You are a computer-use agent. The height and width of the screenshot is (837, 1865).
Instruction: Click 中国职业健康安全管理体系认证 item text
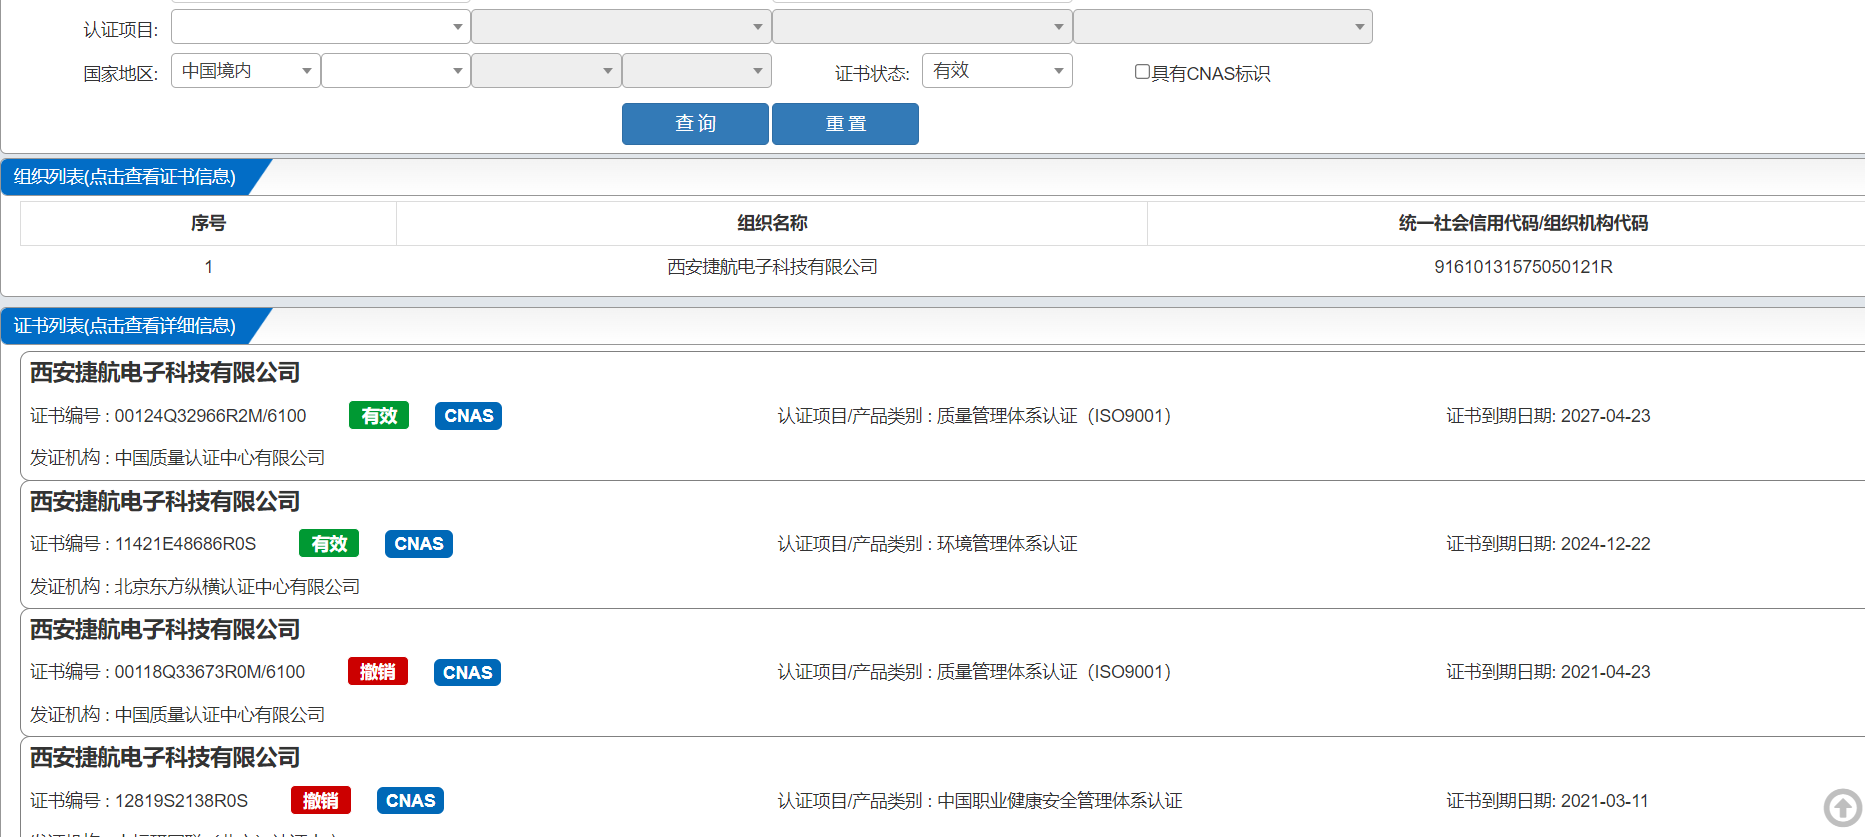click(x=1060, y=801)
